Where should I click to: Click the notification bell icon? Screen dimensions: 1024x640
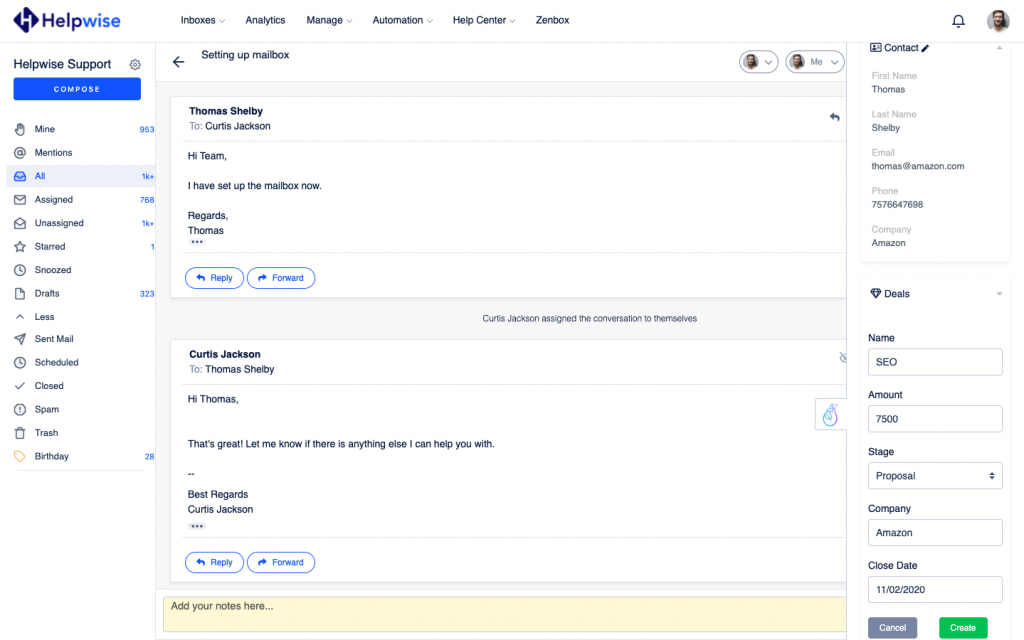coord(958,21)
